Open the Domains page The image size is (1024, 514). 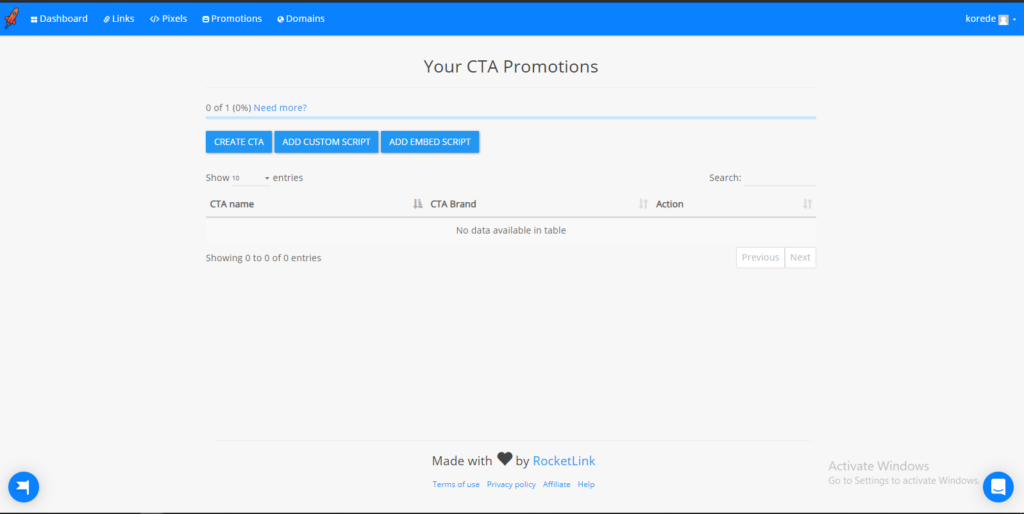[x=301, y=19]
